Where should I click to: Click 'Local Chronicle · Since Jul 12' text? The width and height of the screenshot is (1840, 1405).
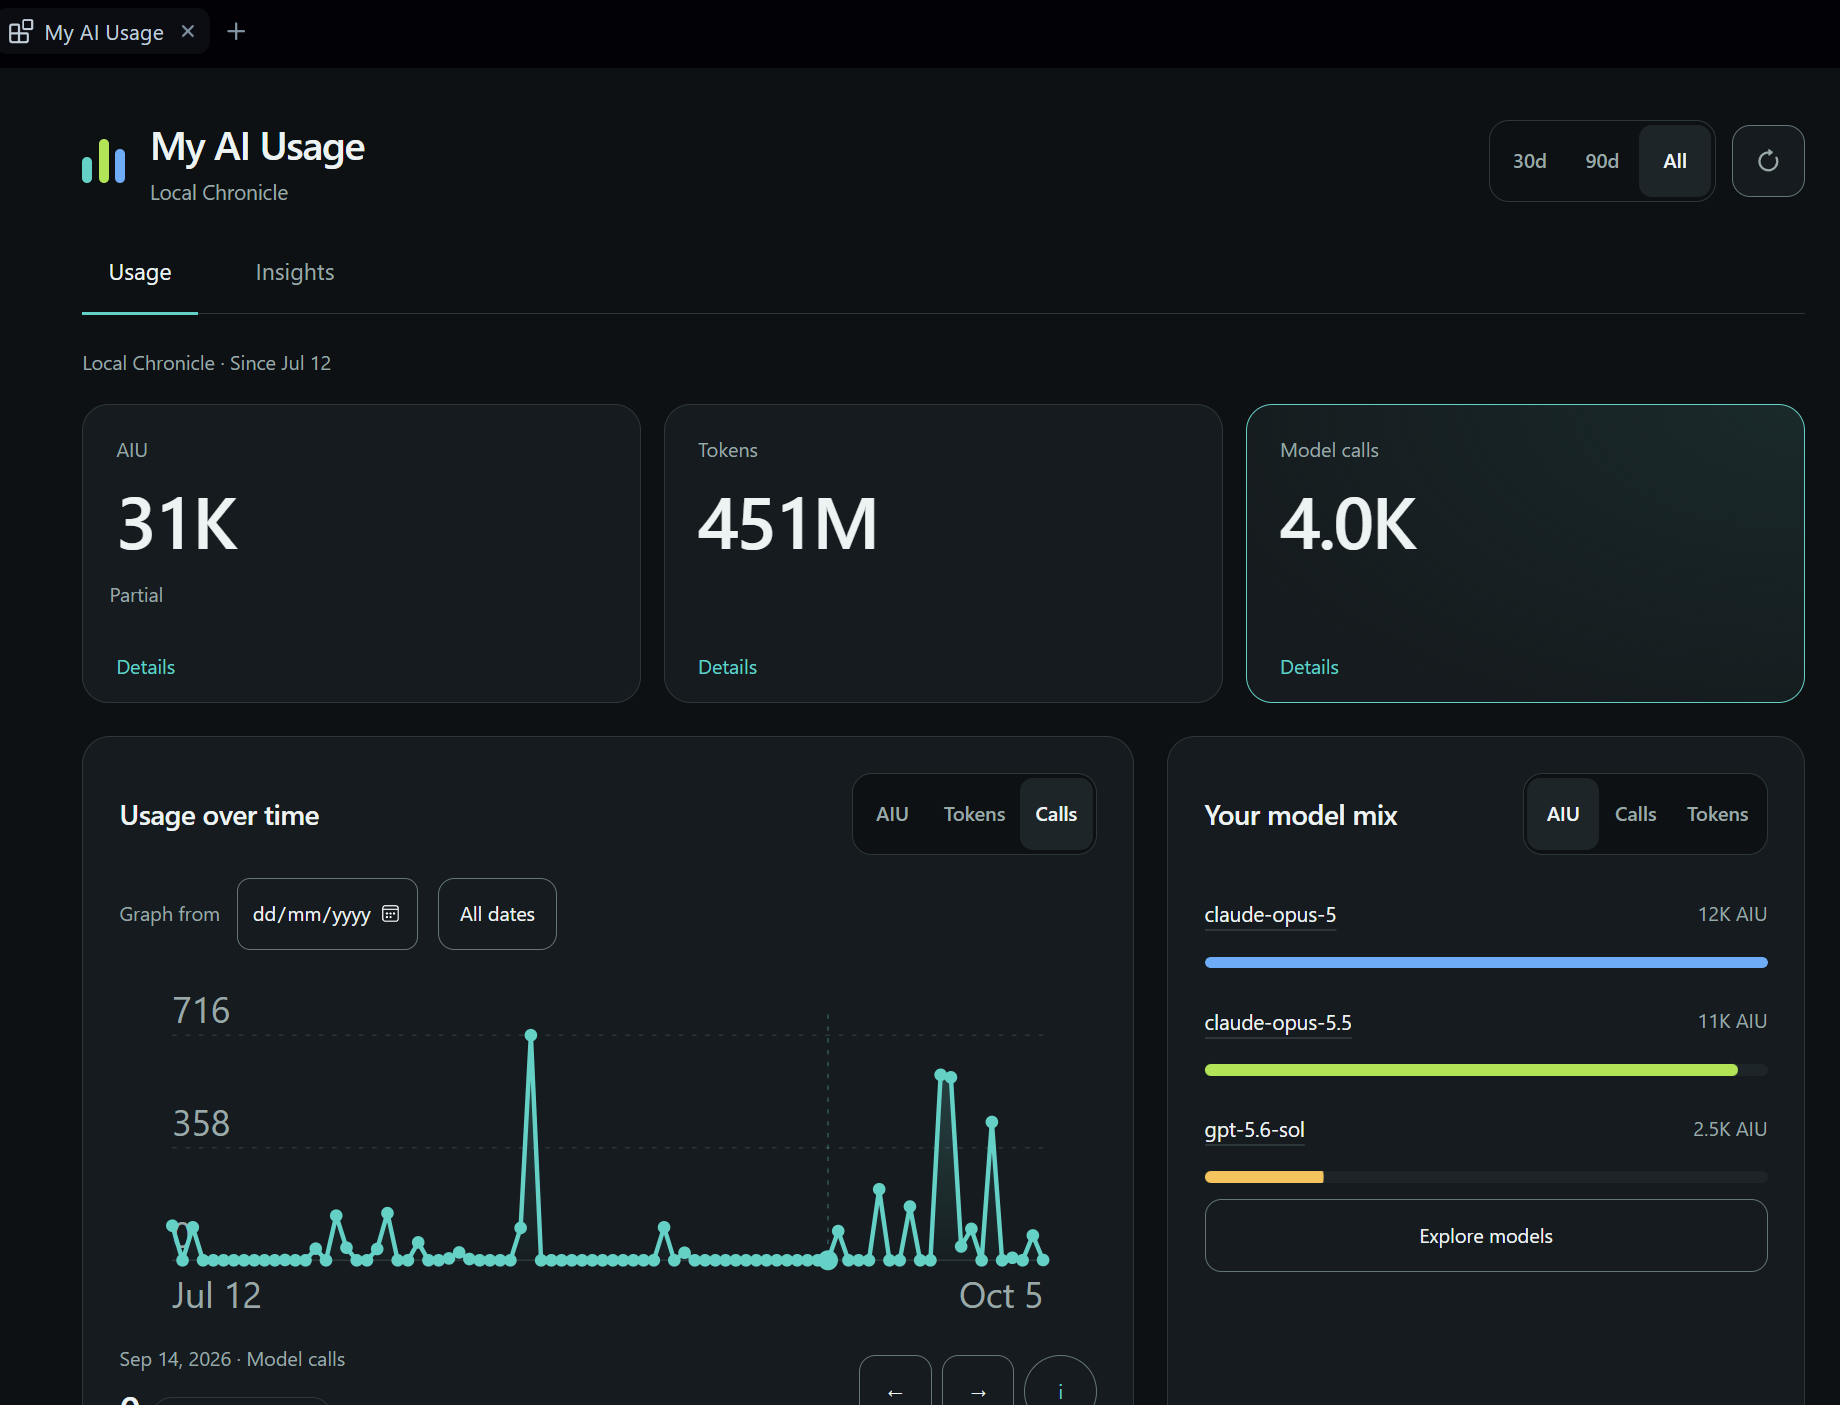point(207,363)
